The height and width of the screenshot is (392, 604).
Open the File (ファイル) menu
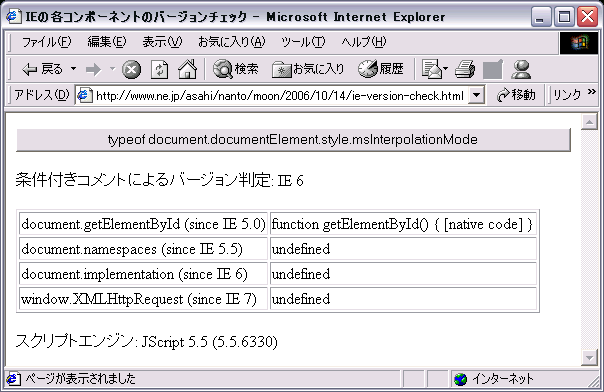(x=46, y=42)
